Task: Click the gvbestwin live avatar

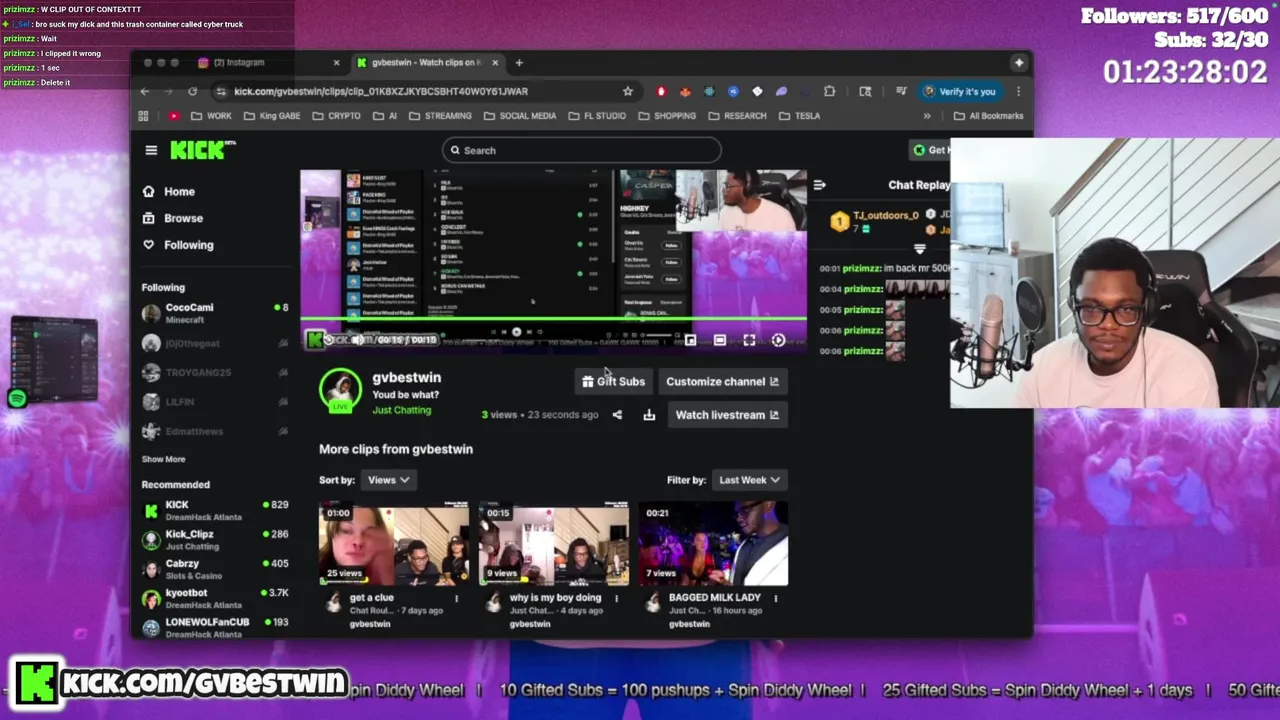Action: click(x=340, y=390)
